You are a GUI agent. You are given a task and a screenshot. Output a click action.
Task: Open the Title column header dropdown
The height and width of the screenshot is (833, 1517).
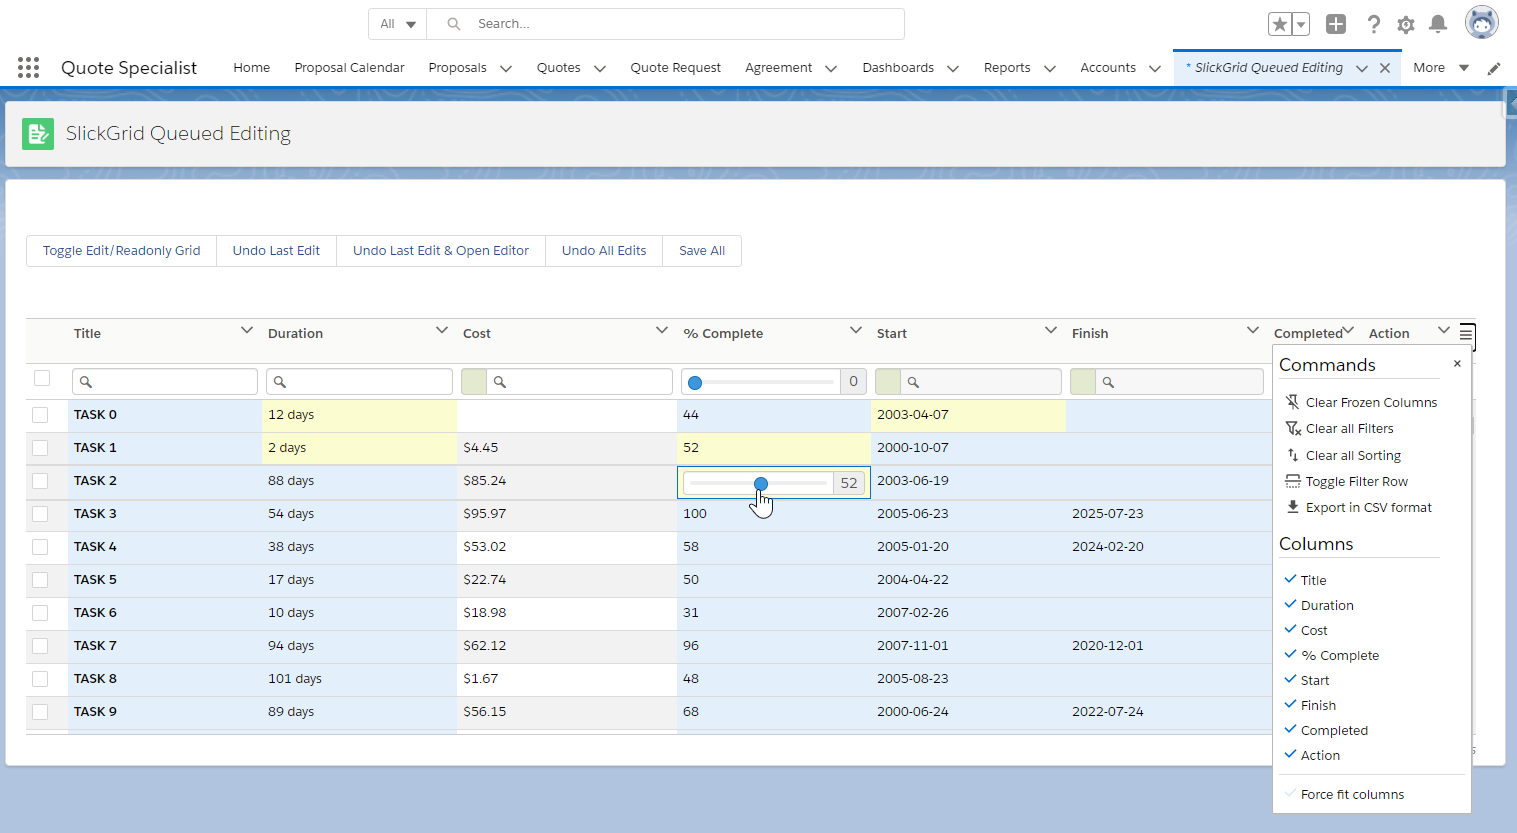(x=246, y=330)
